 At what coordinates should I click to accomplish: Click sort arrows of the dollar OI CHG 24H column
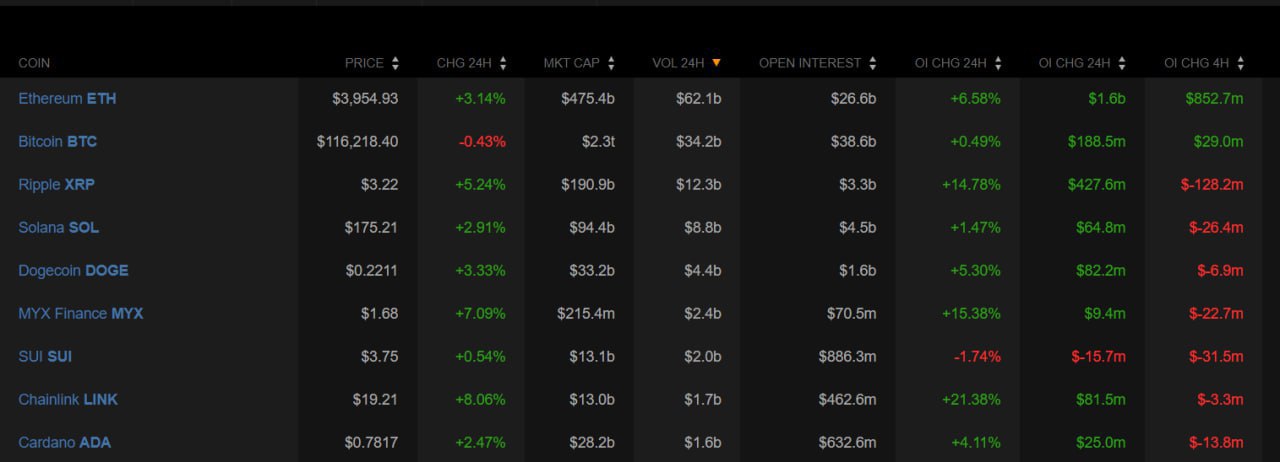(1122, 63)
